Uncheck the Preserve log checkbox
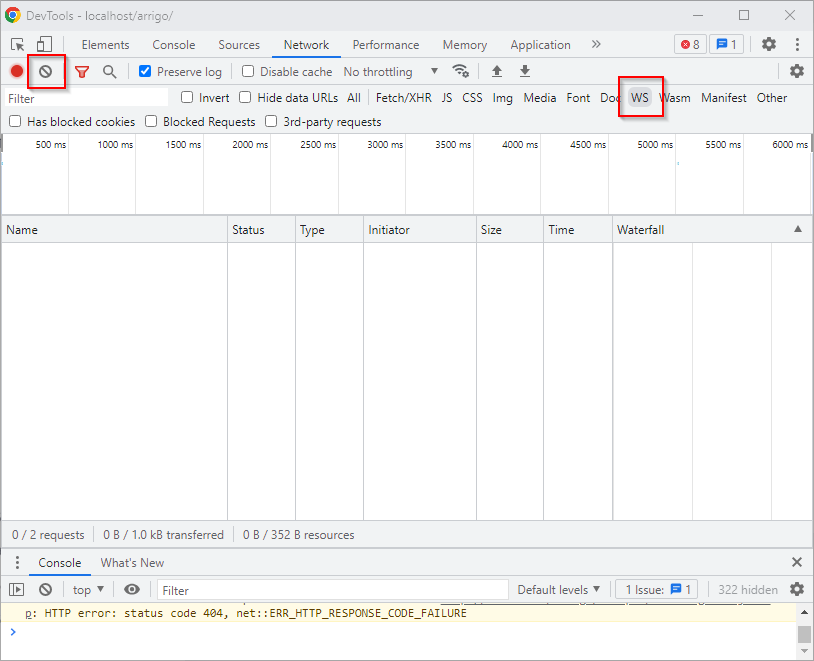Screen dimensions: 814x661 pos(145,71)
